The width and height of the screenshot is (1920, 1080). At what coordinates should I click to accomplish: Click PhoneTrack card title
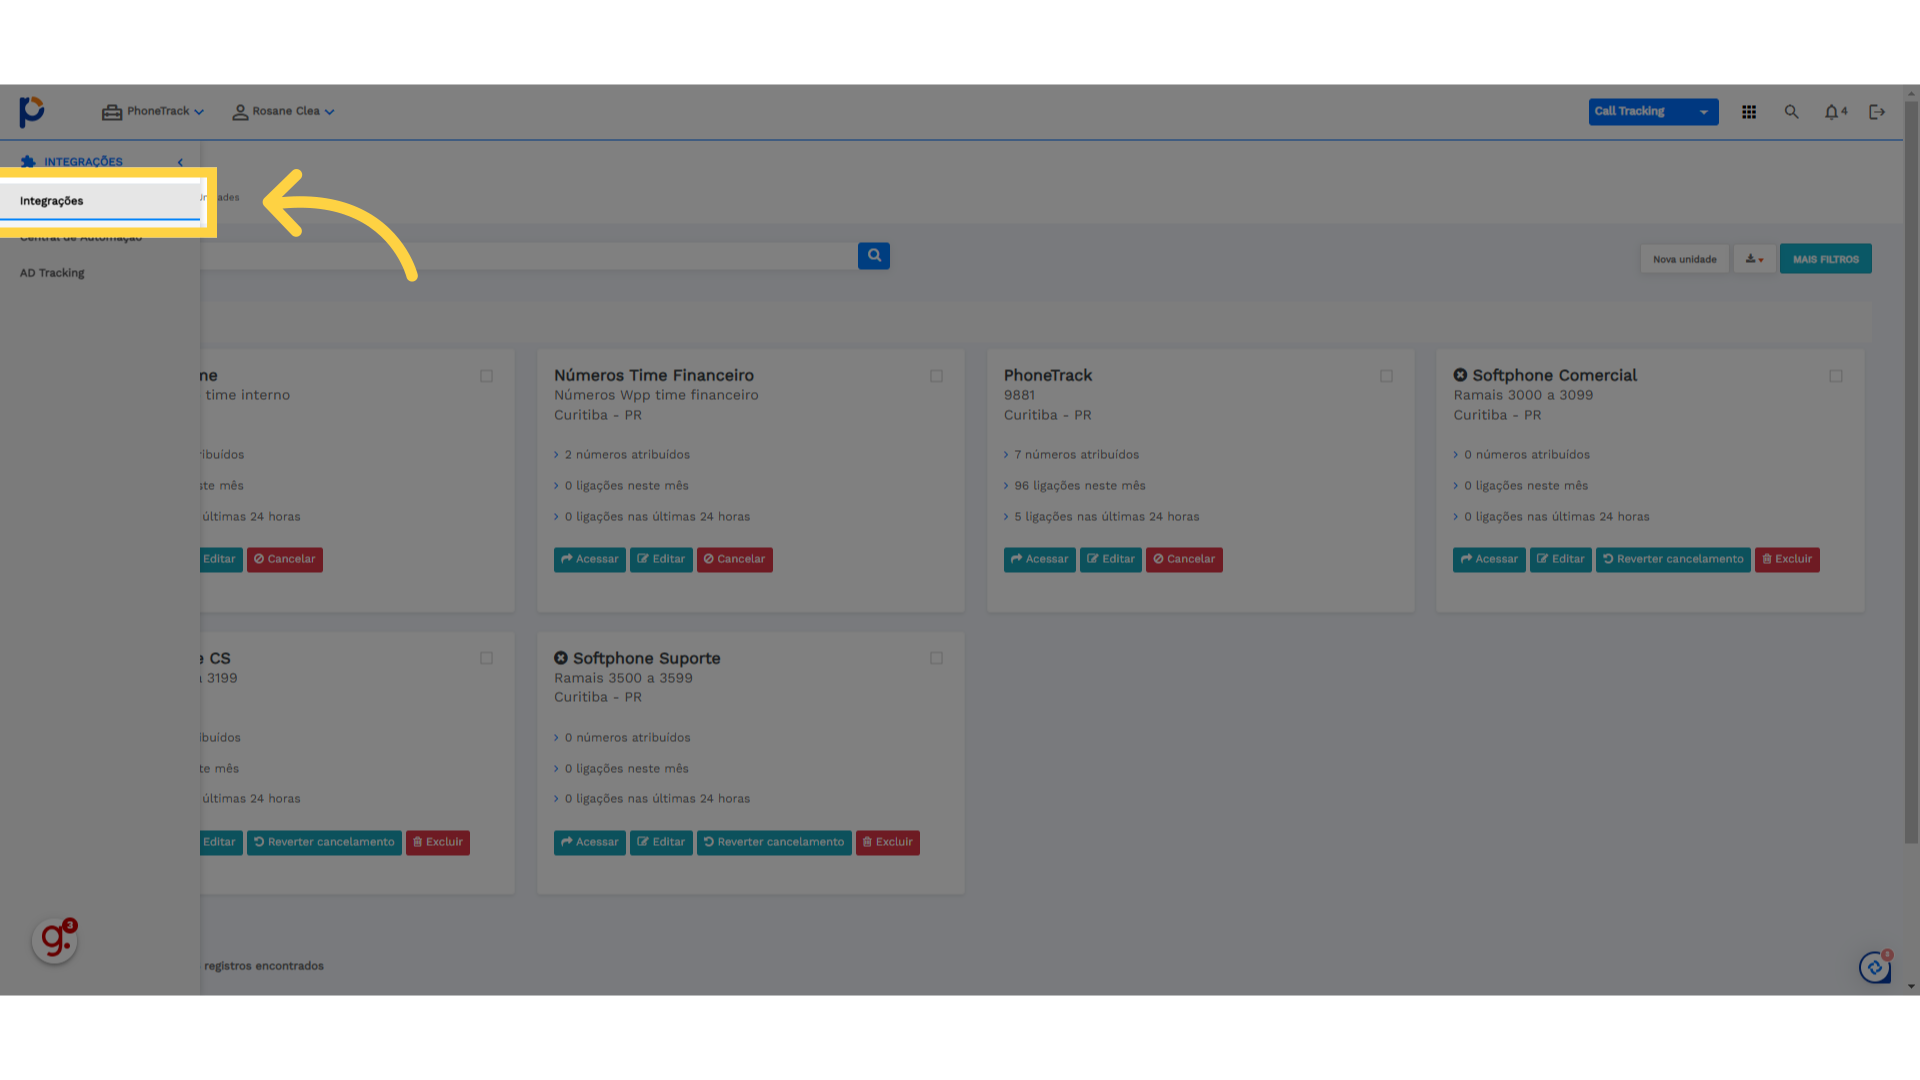pyautogui.click(x=1048, y=376)
